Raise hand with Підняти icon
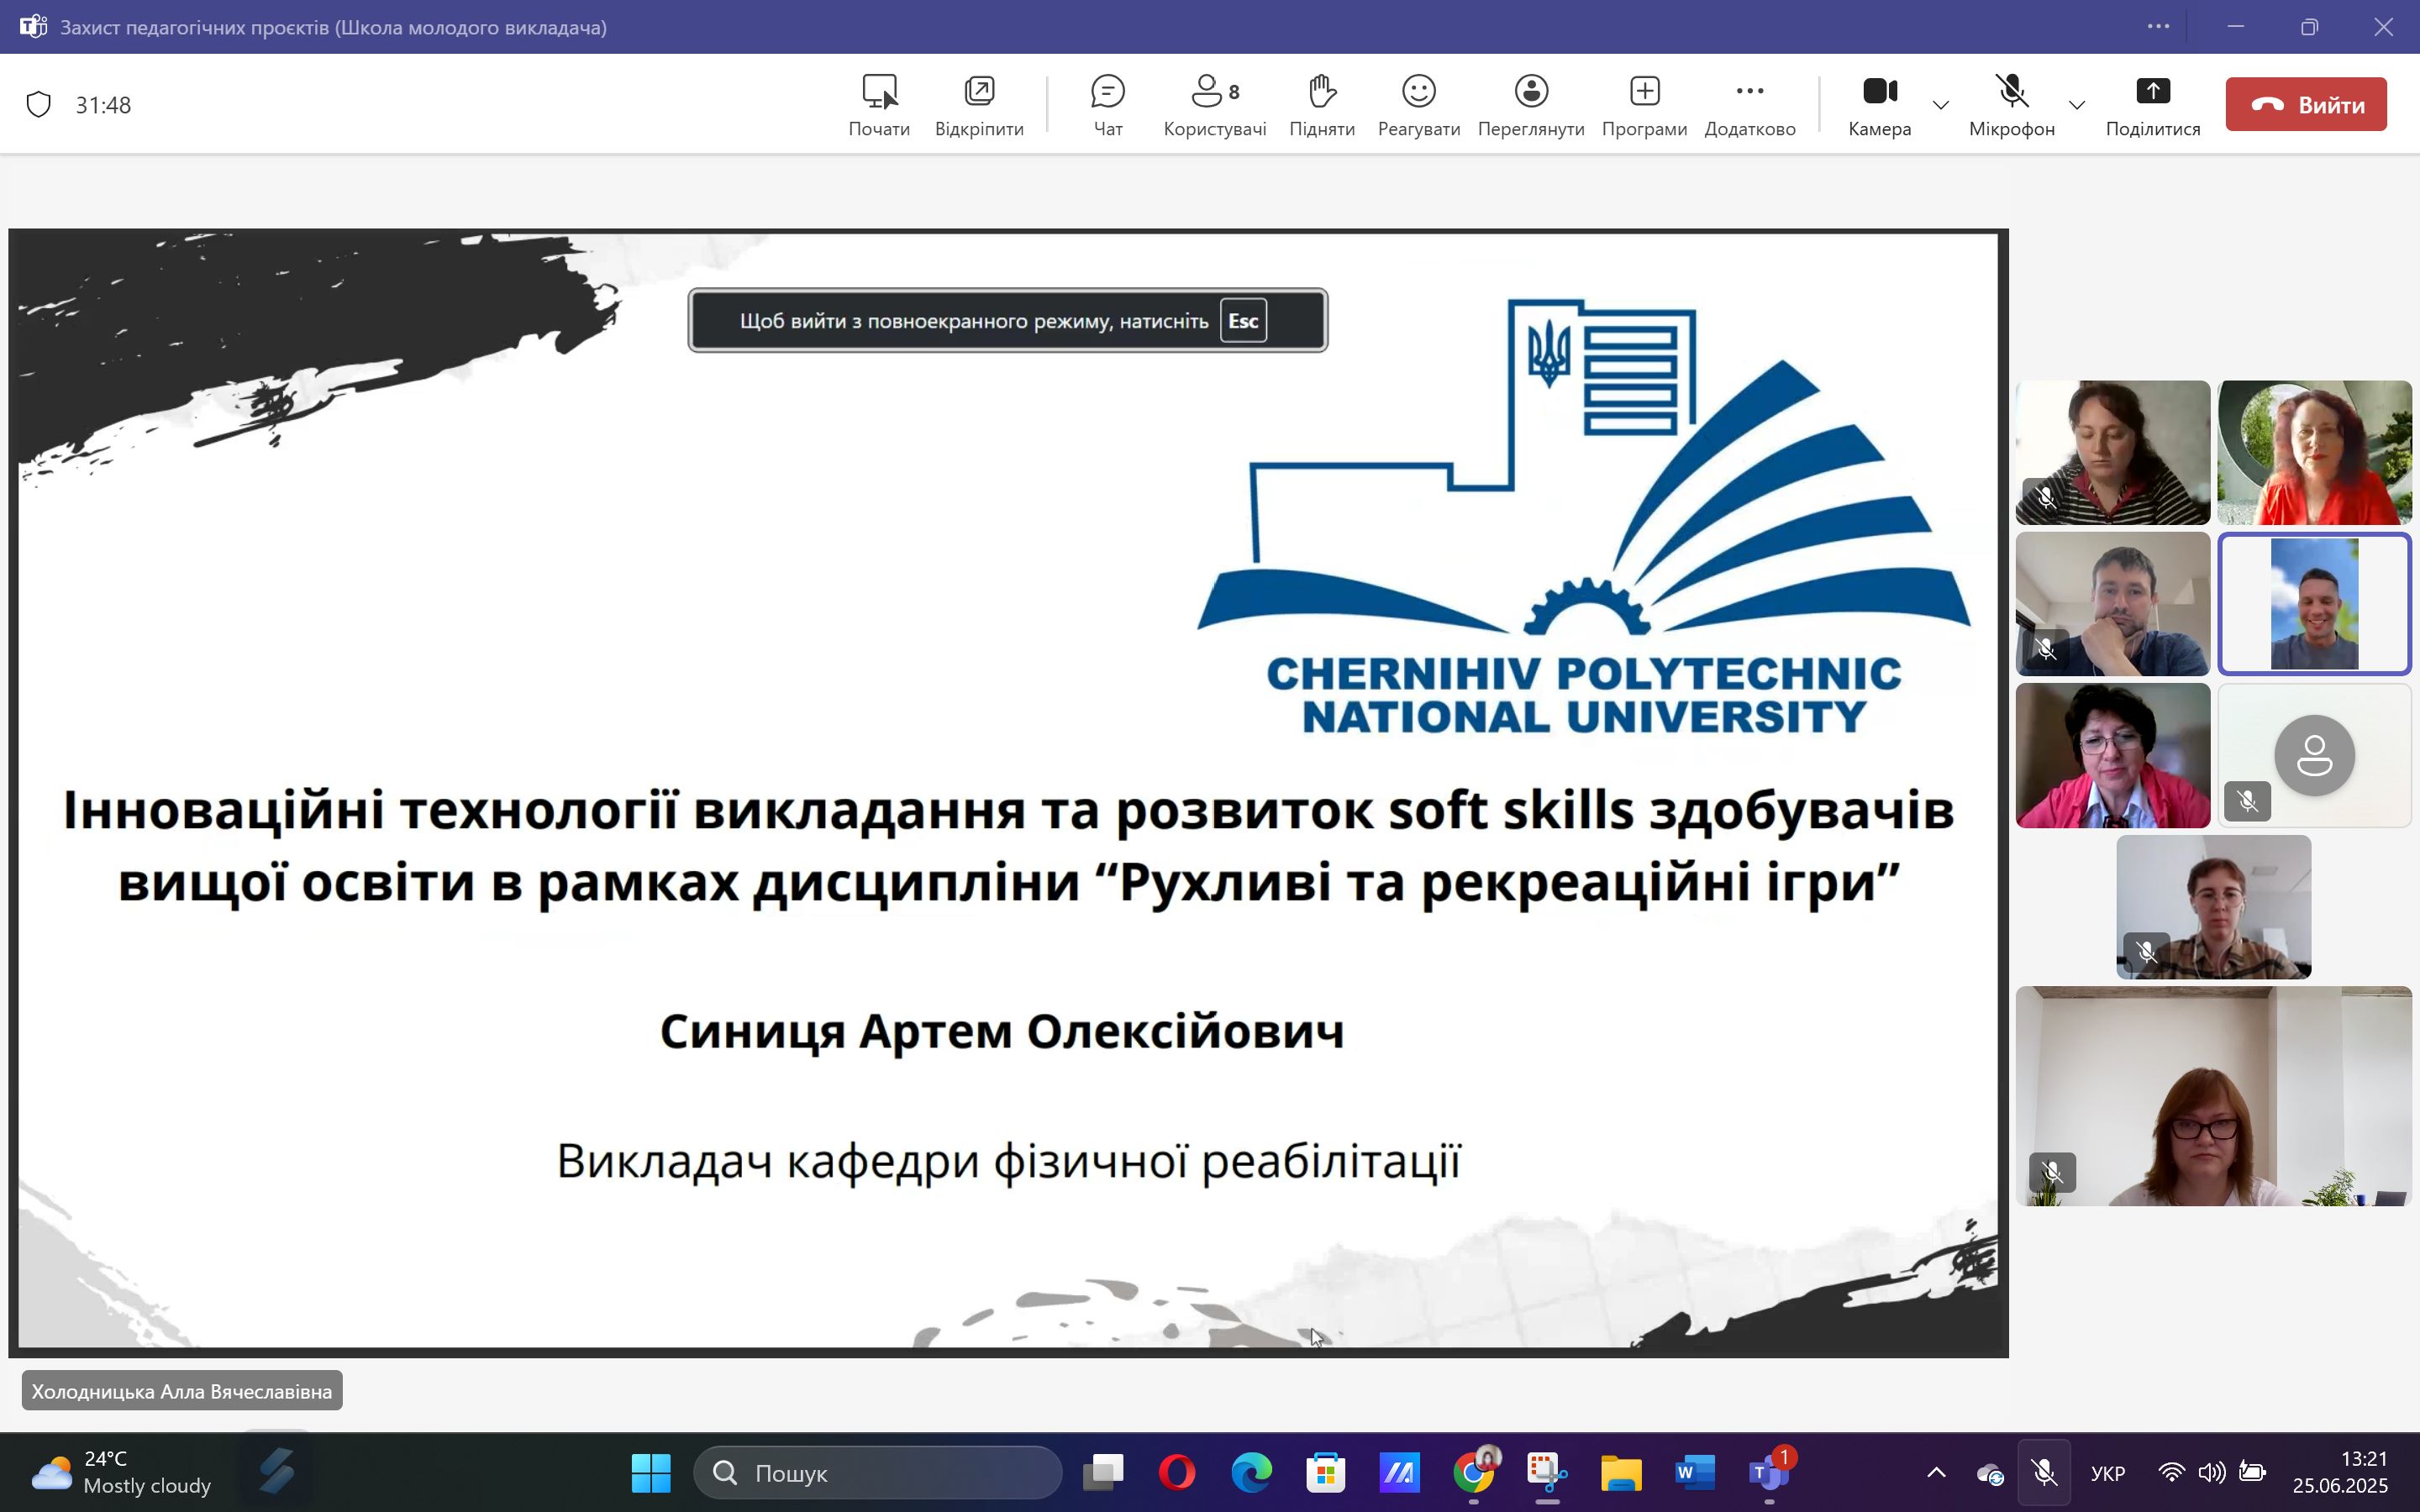The height and width of the screenshot is (1512, 2420). [1321, 104]
